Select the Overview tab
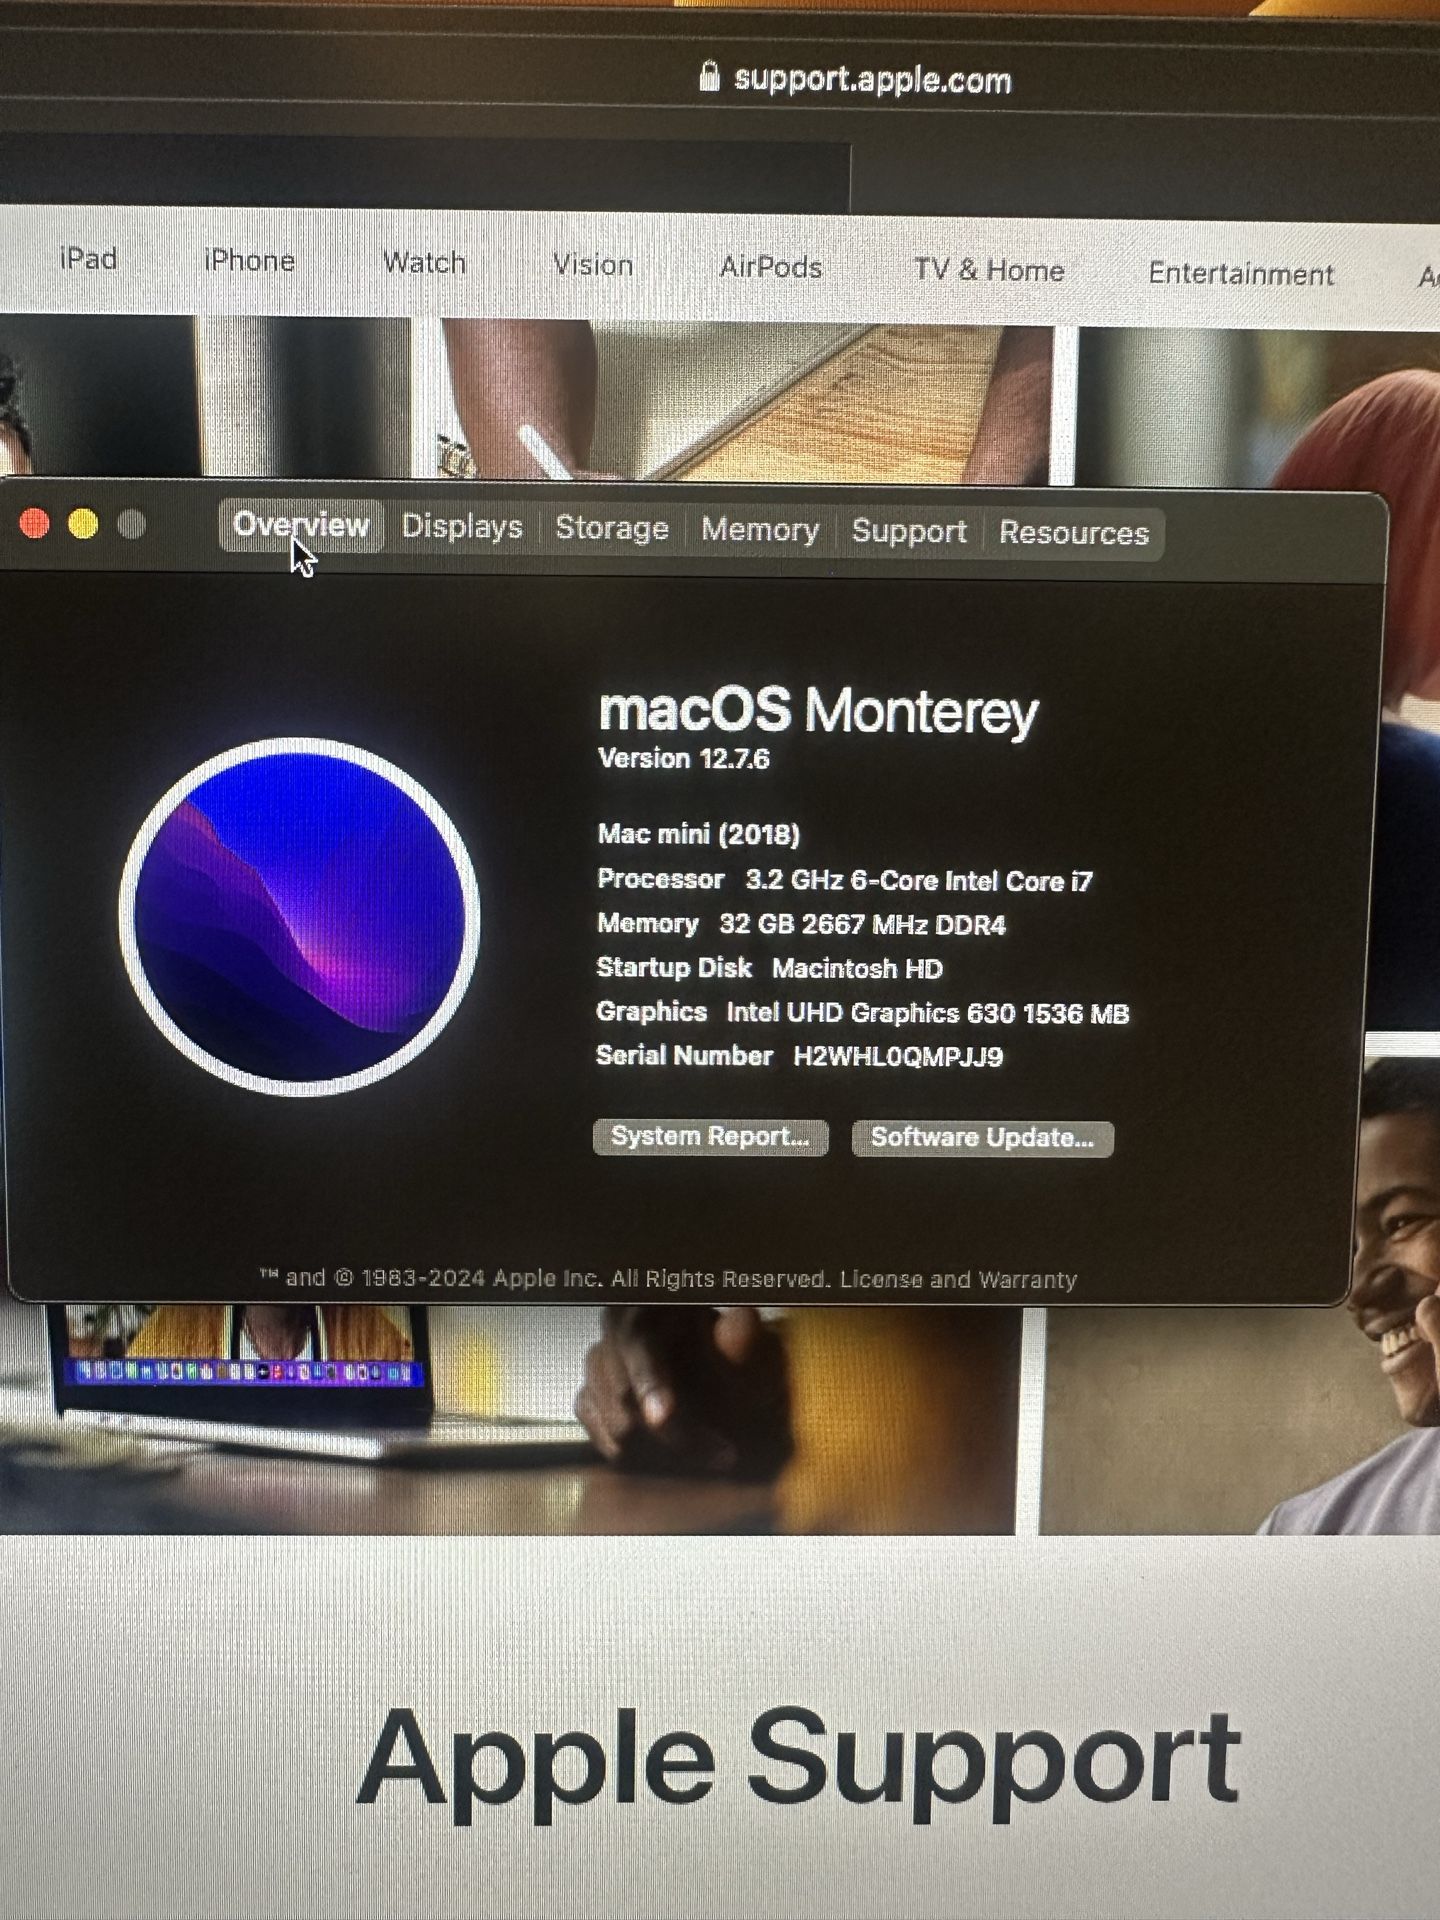Viewport: 1440px width, 1920px height. coord(301,525)
